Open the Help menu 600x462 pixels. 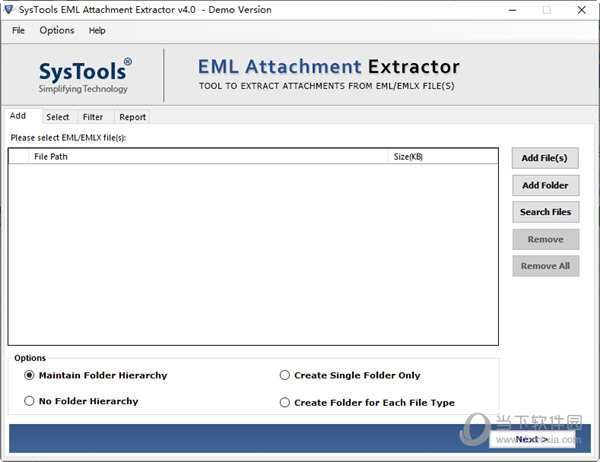(x=97, y=30)
